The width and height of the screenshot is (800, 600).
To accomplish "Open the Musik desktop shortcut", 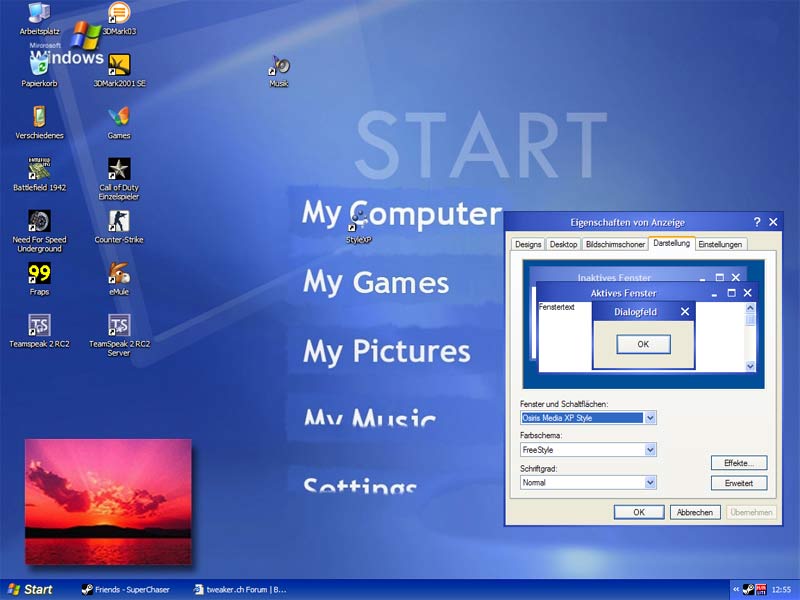I will 279,67.
